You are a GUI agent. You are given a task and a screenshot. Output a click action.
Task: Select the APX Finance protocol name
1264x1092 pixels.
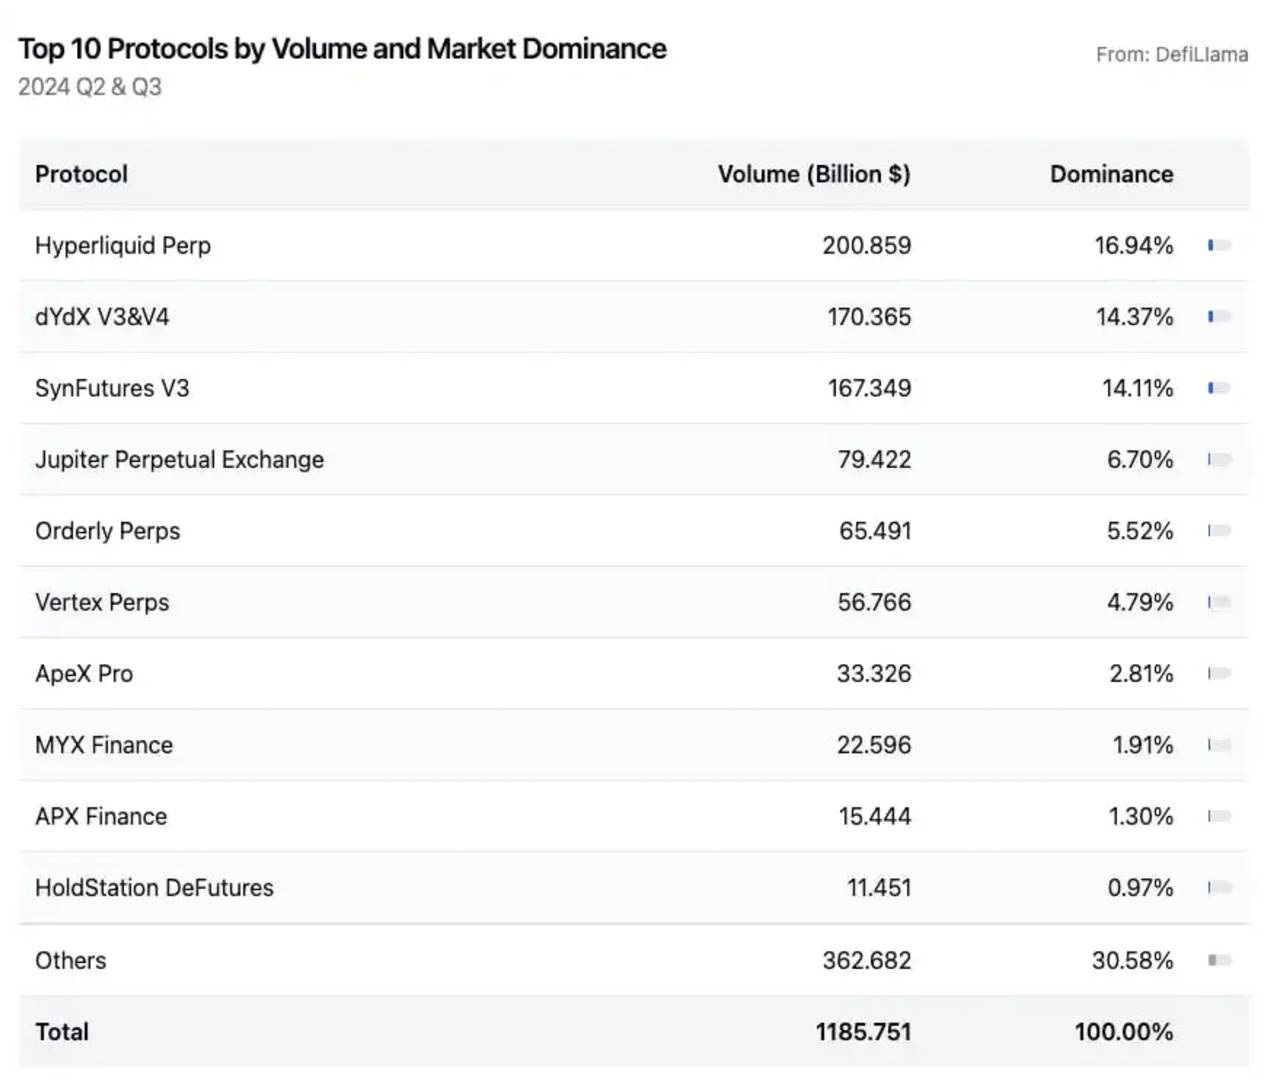[101, 817]
